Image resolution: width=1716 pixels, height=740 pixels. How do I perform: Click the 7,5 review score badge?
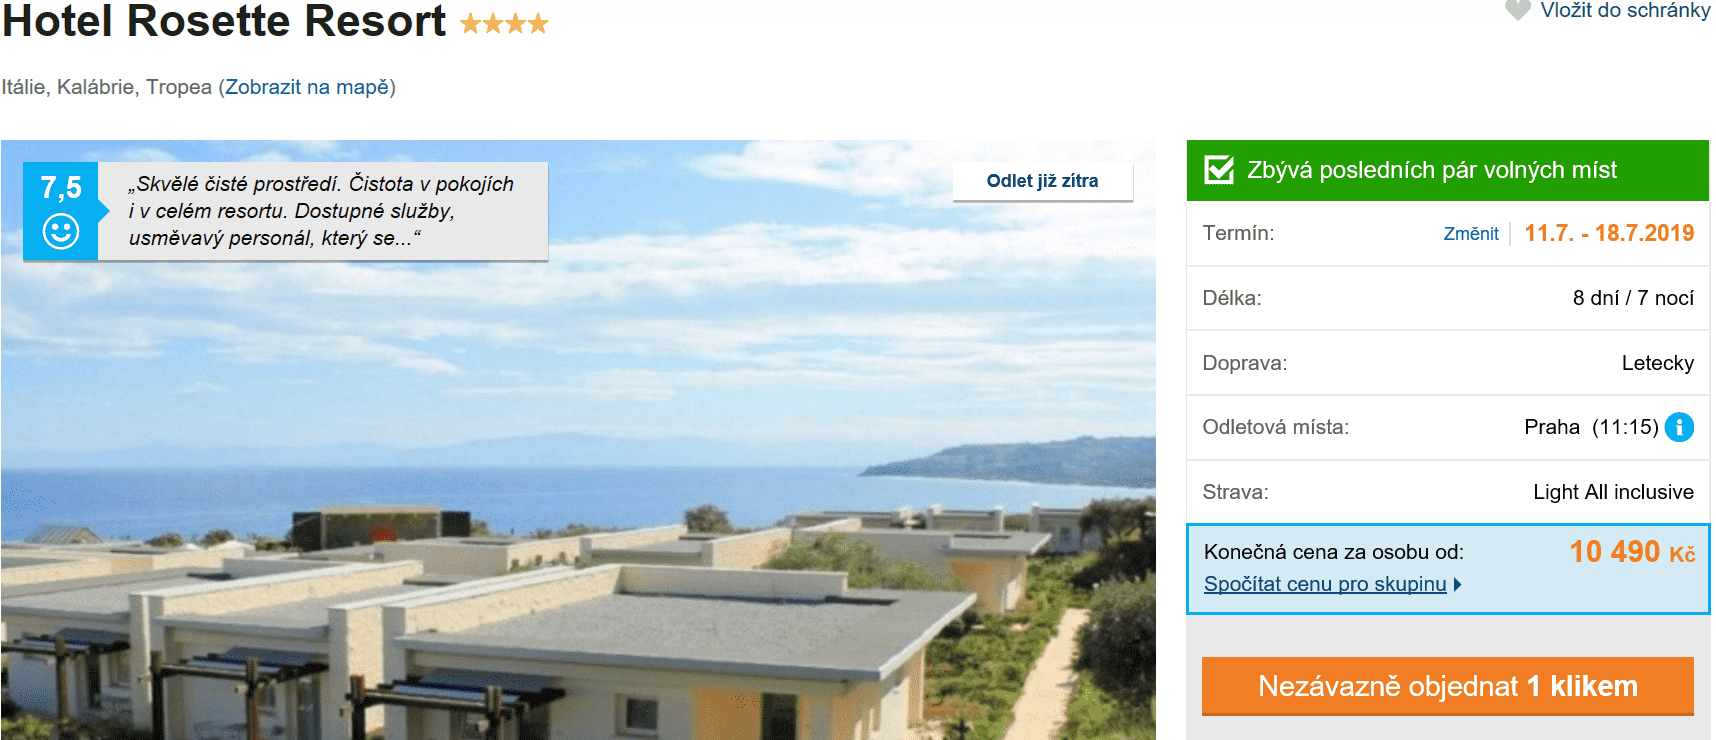[x=61, y=187]
